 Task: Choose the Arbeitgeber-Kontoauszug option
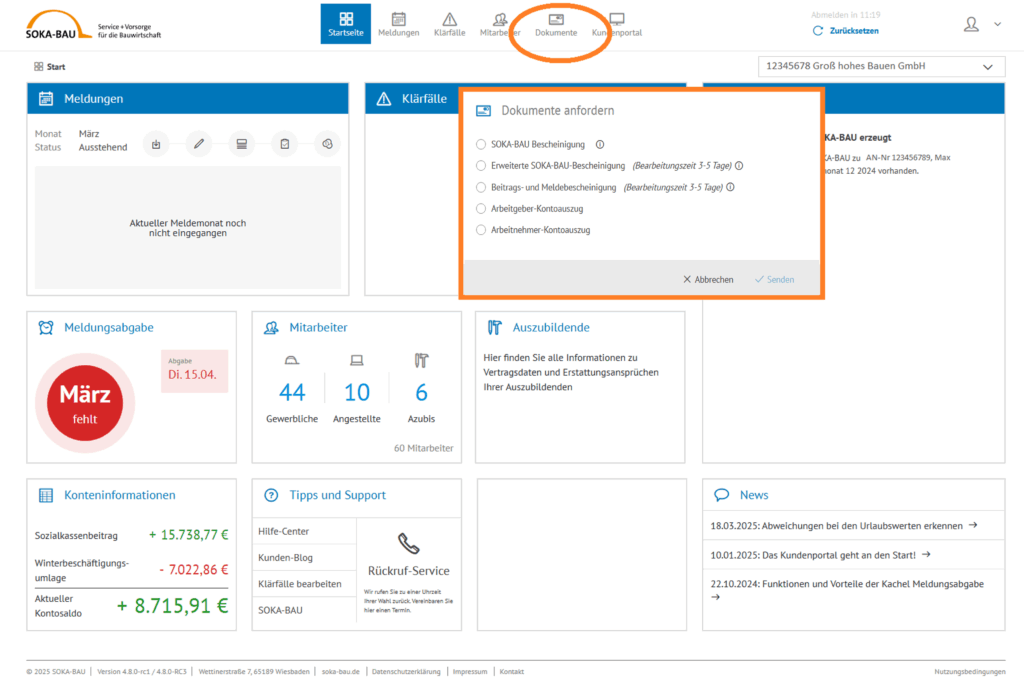point(481,209)
